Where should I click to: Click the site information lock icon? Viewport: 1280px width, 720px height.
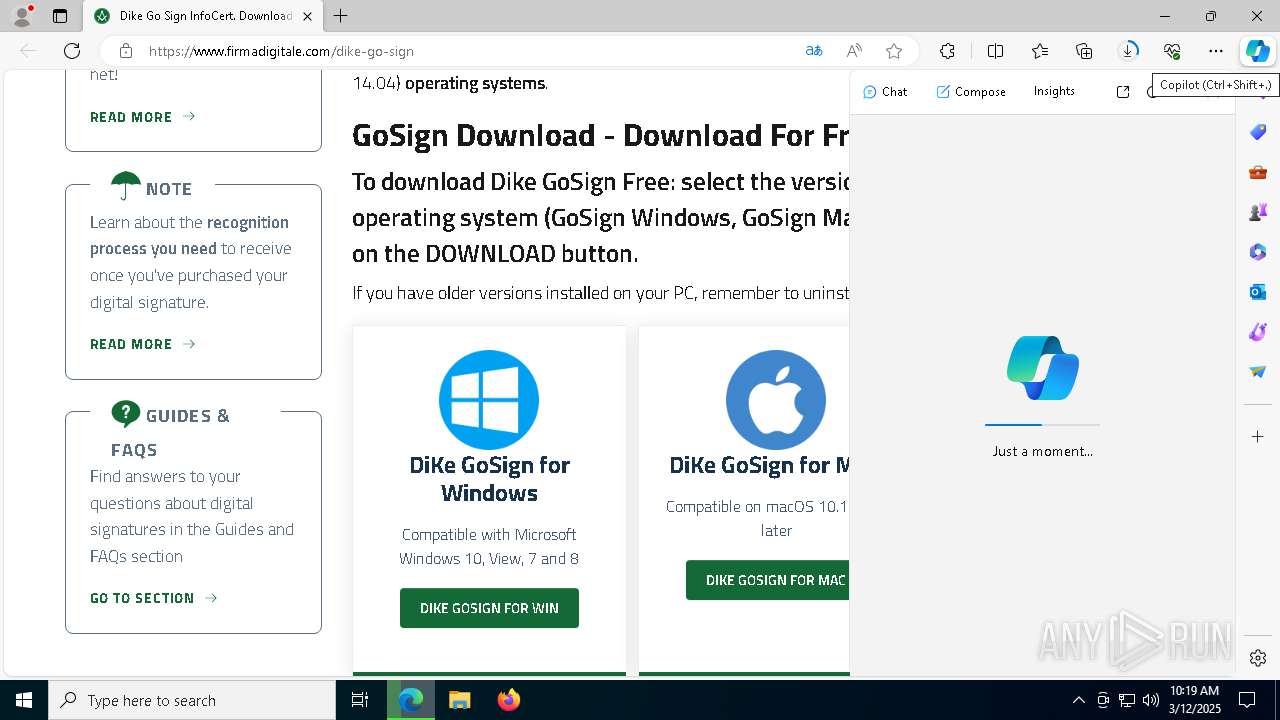tap(125, 51)
